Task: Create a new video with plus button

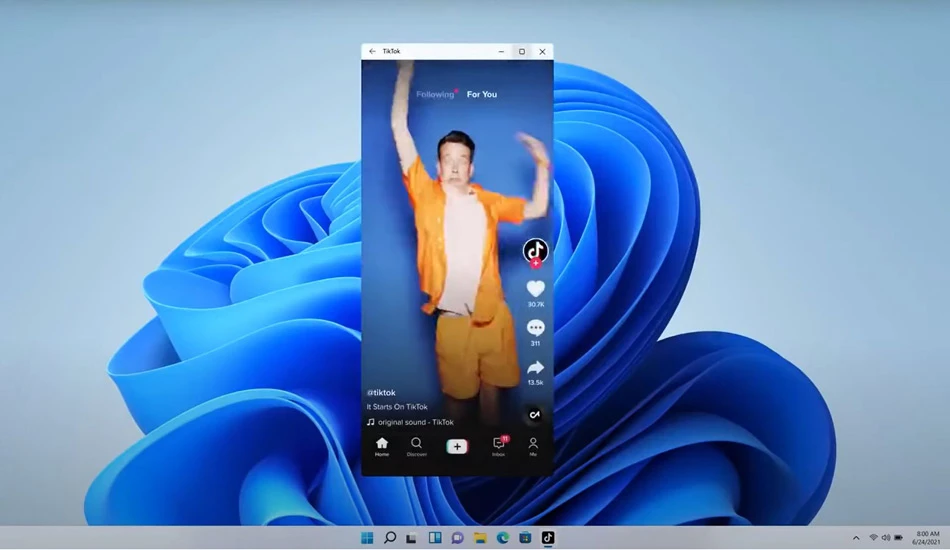Action: coord(457,446)
